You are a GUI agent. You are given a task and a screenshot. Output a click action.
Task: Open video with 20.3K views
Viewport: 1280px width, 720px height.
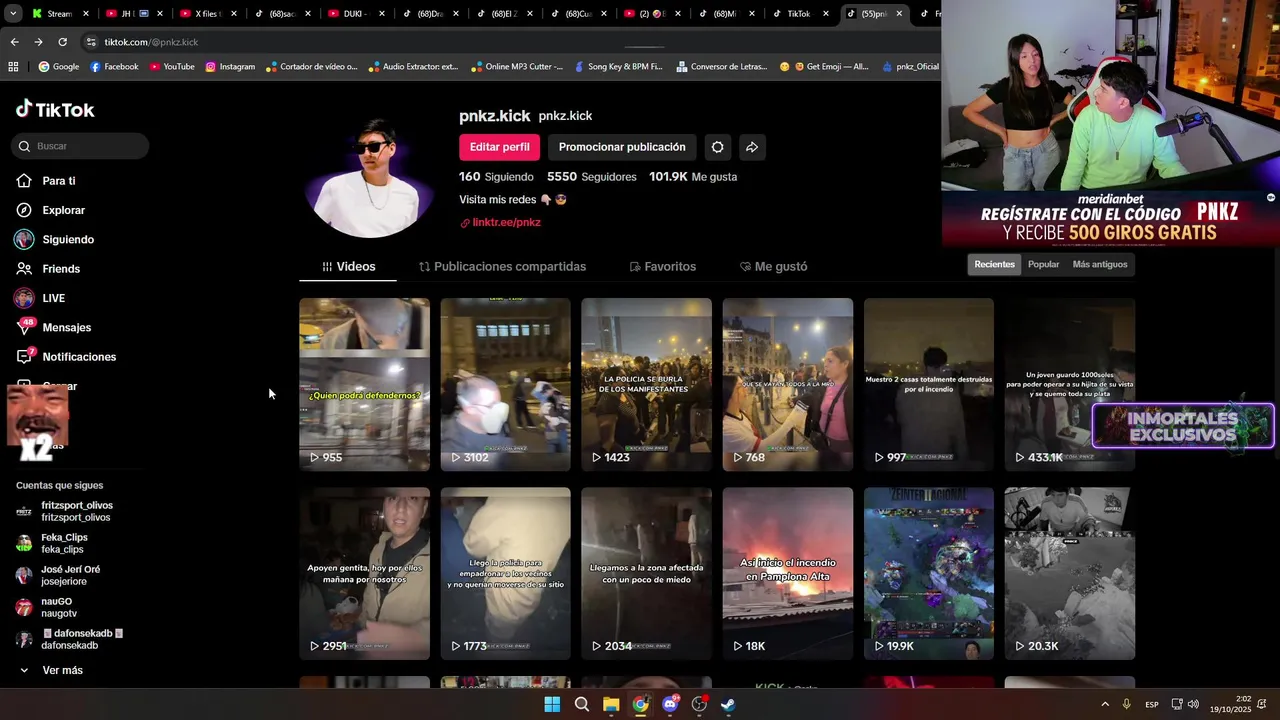coord(1069,573)
